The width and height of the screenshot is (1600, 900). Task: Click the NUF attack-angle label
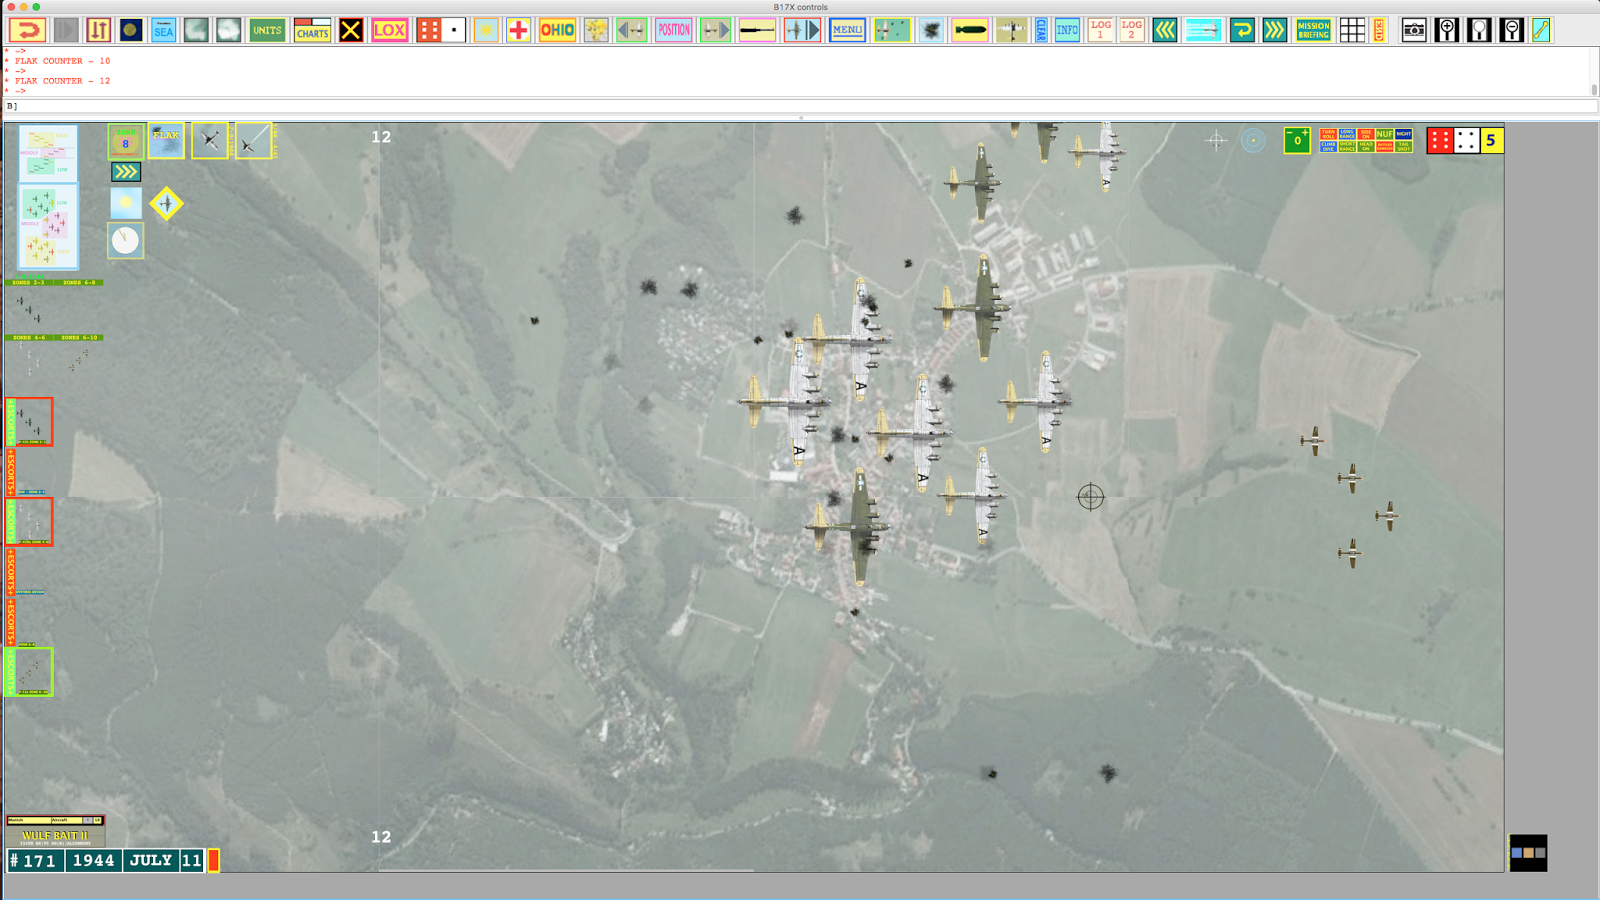1384,134
